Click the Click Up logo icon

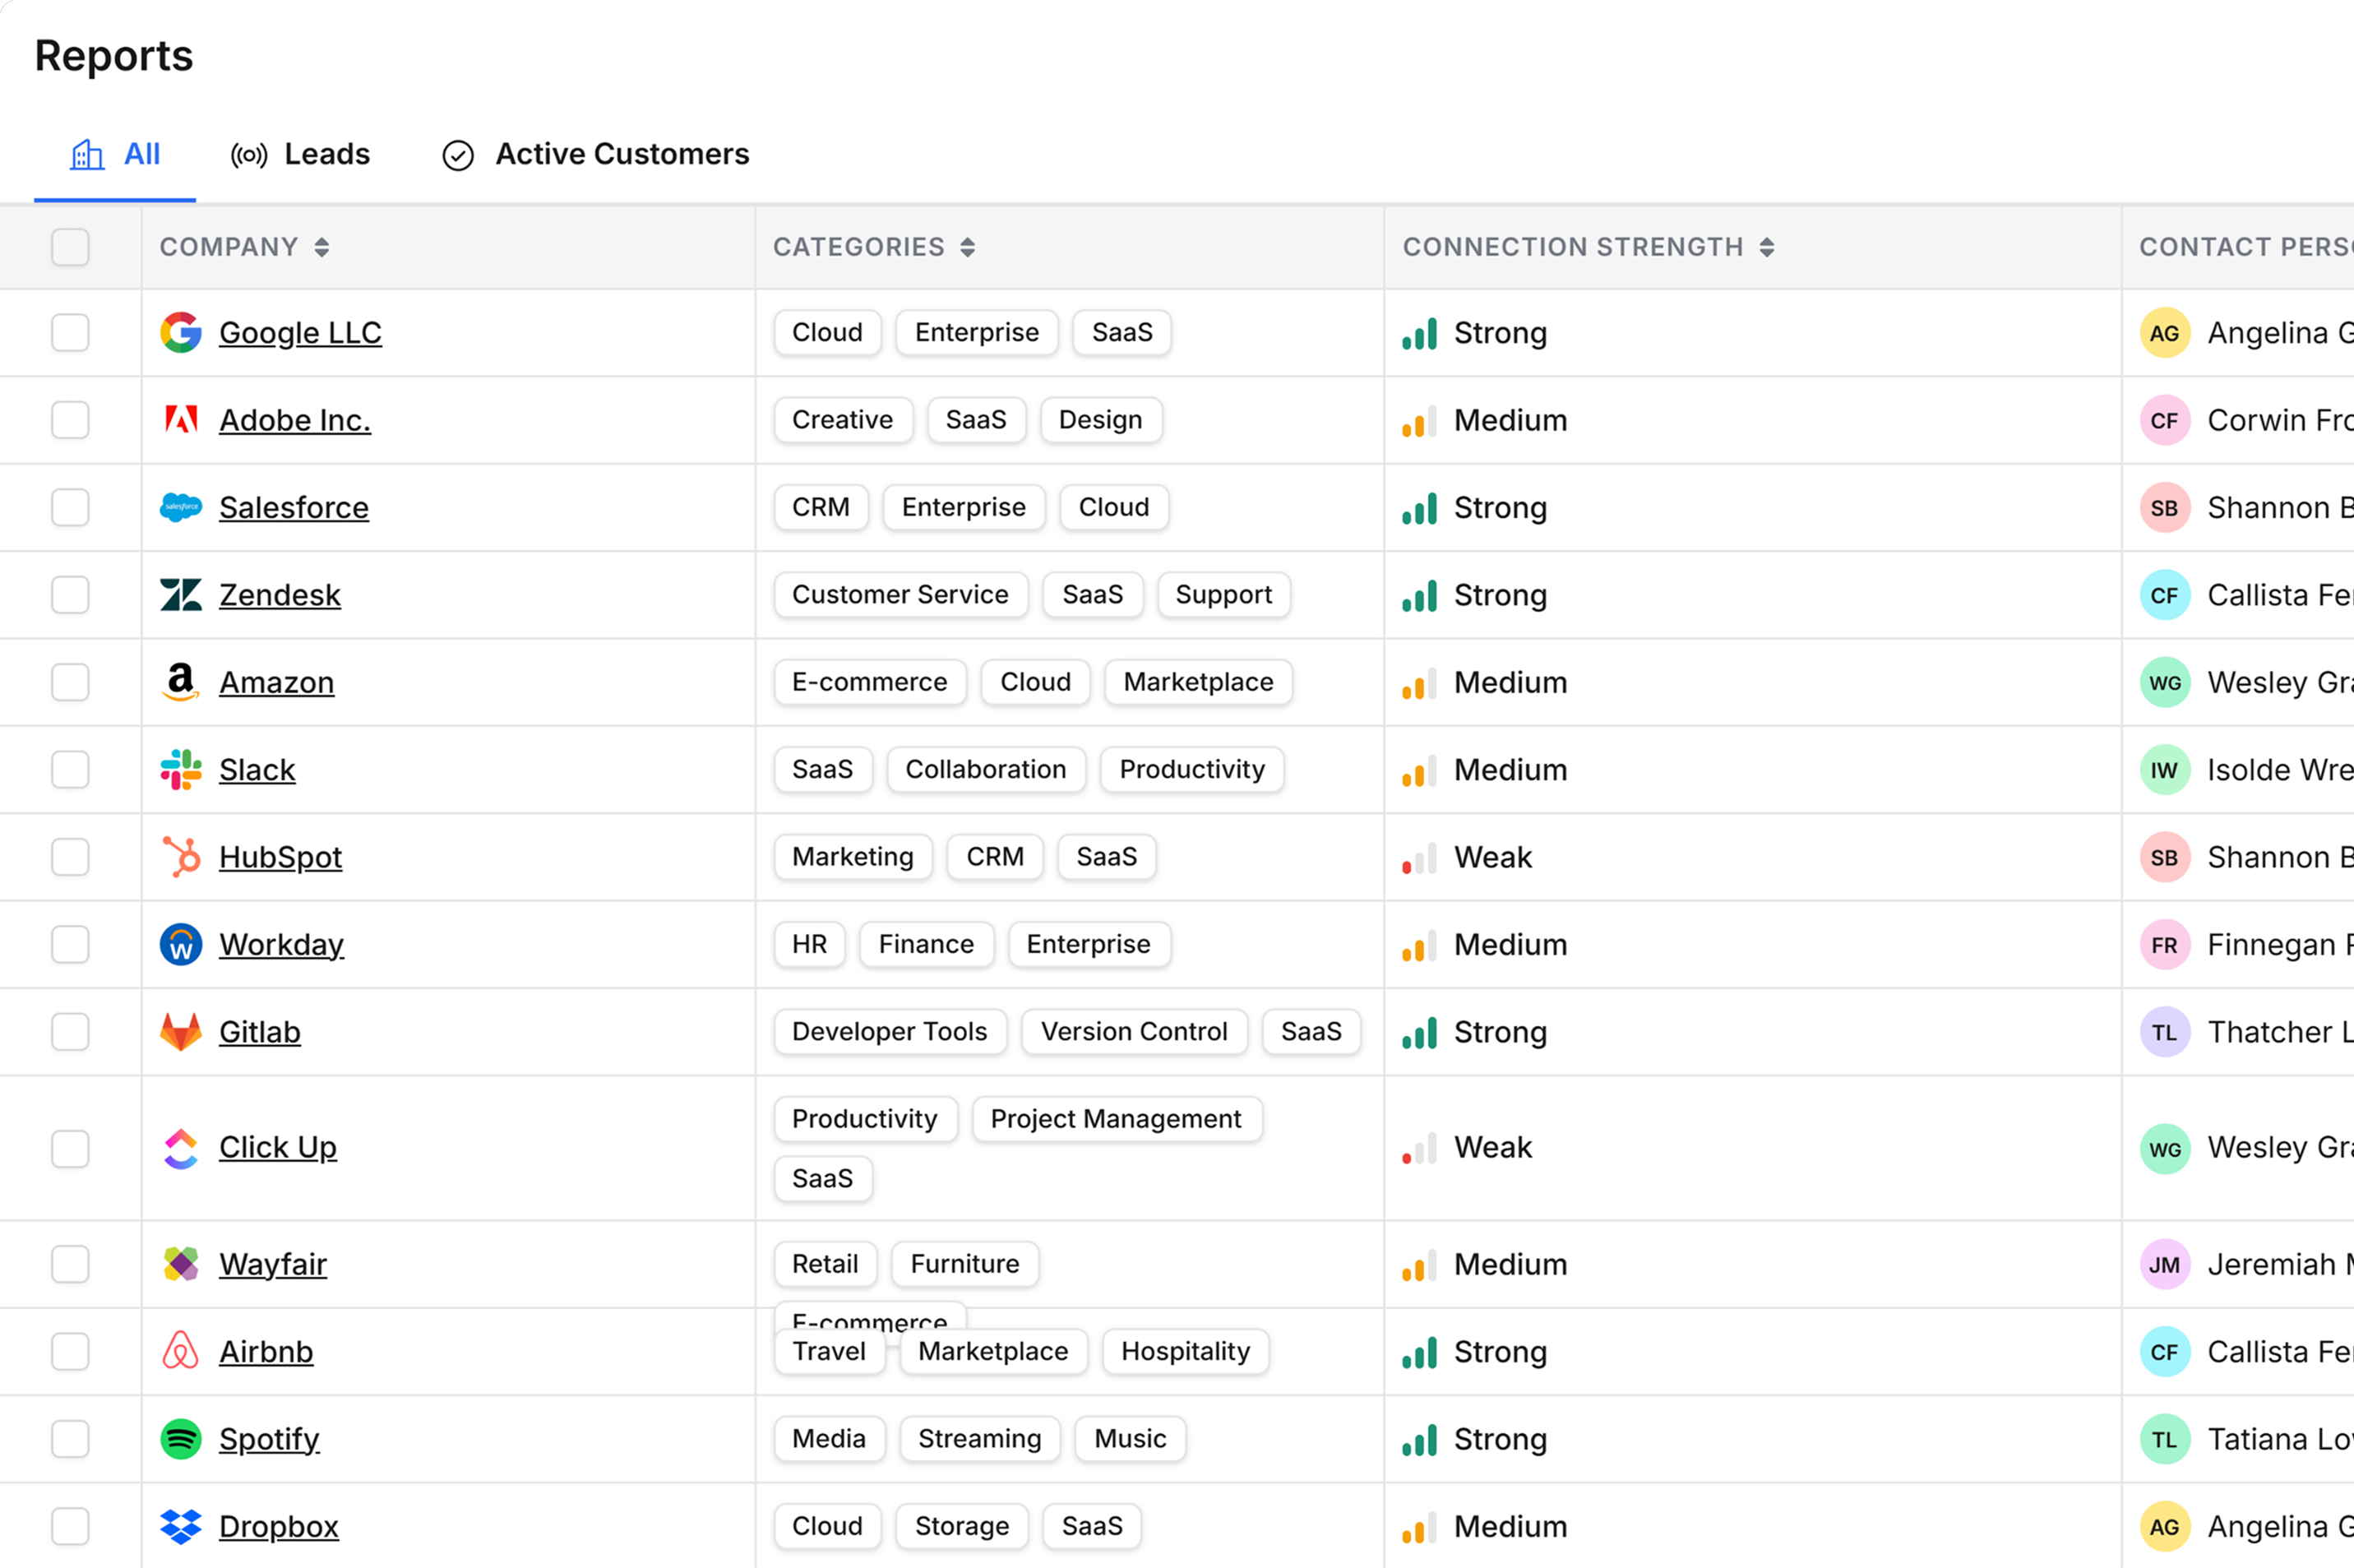click(181, 1148)
